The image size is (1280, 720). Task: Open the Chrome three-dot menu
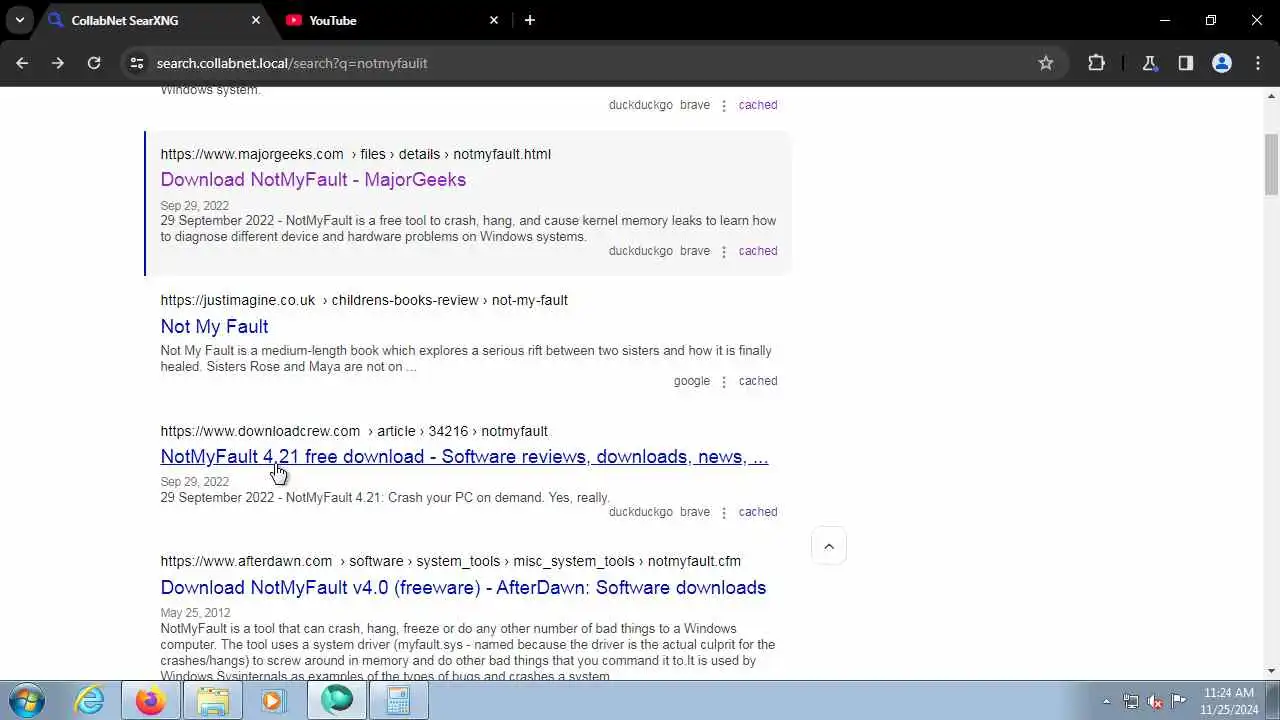pos(1258,63)
